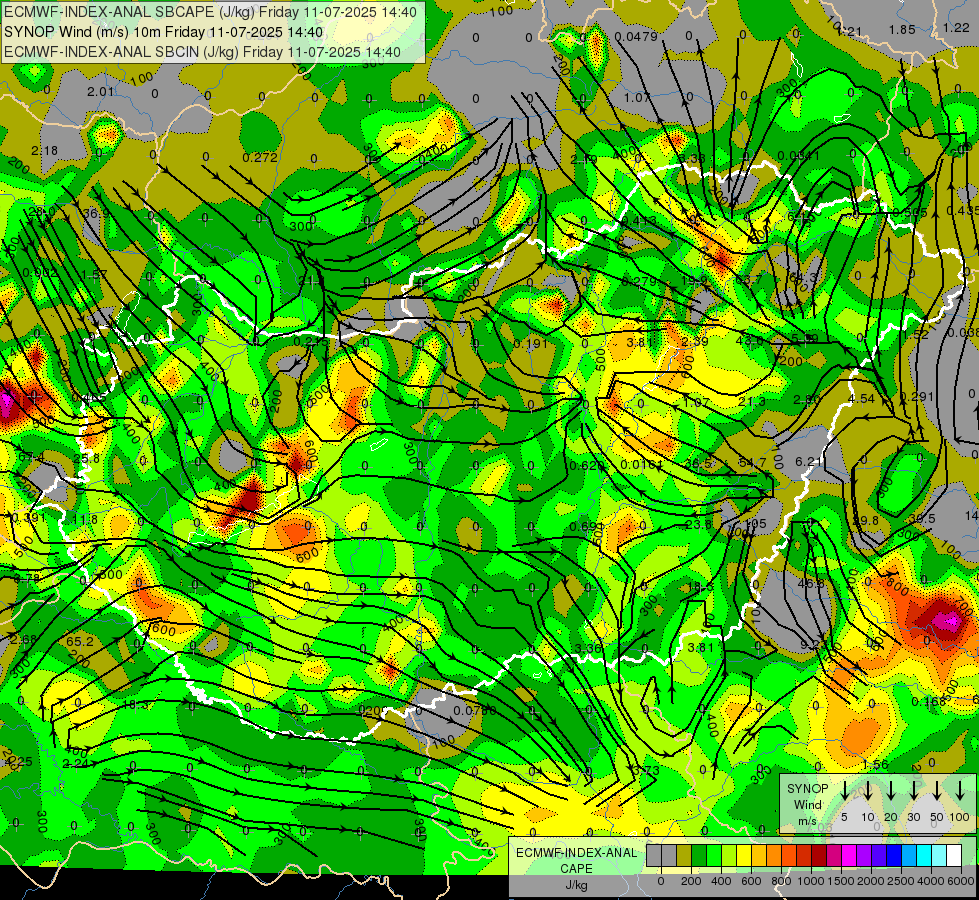Click the 20 m/s wind arrow in SYNOP legend
Screen dimensions: 979x900
[891, 791]
